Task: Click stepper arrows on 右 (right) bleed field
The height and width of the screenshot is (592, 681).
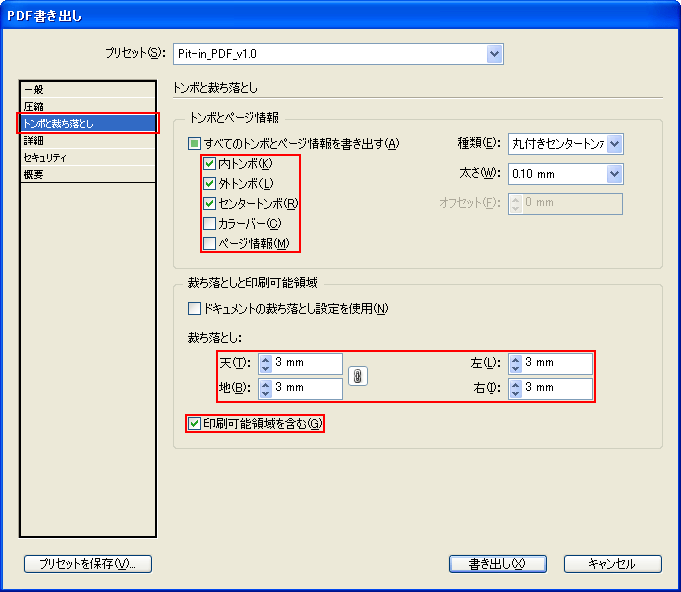Action: [x=515, y=388]
